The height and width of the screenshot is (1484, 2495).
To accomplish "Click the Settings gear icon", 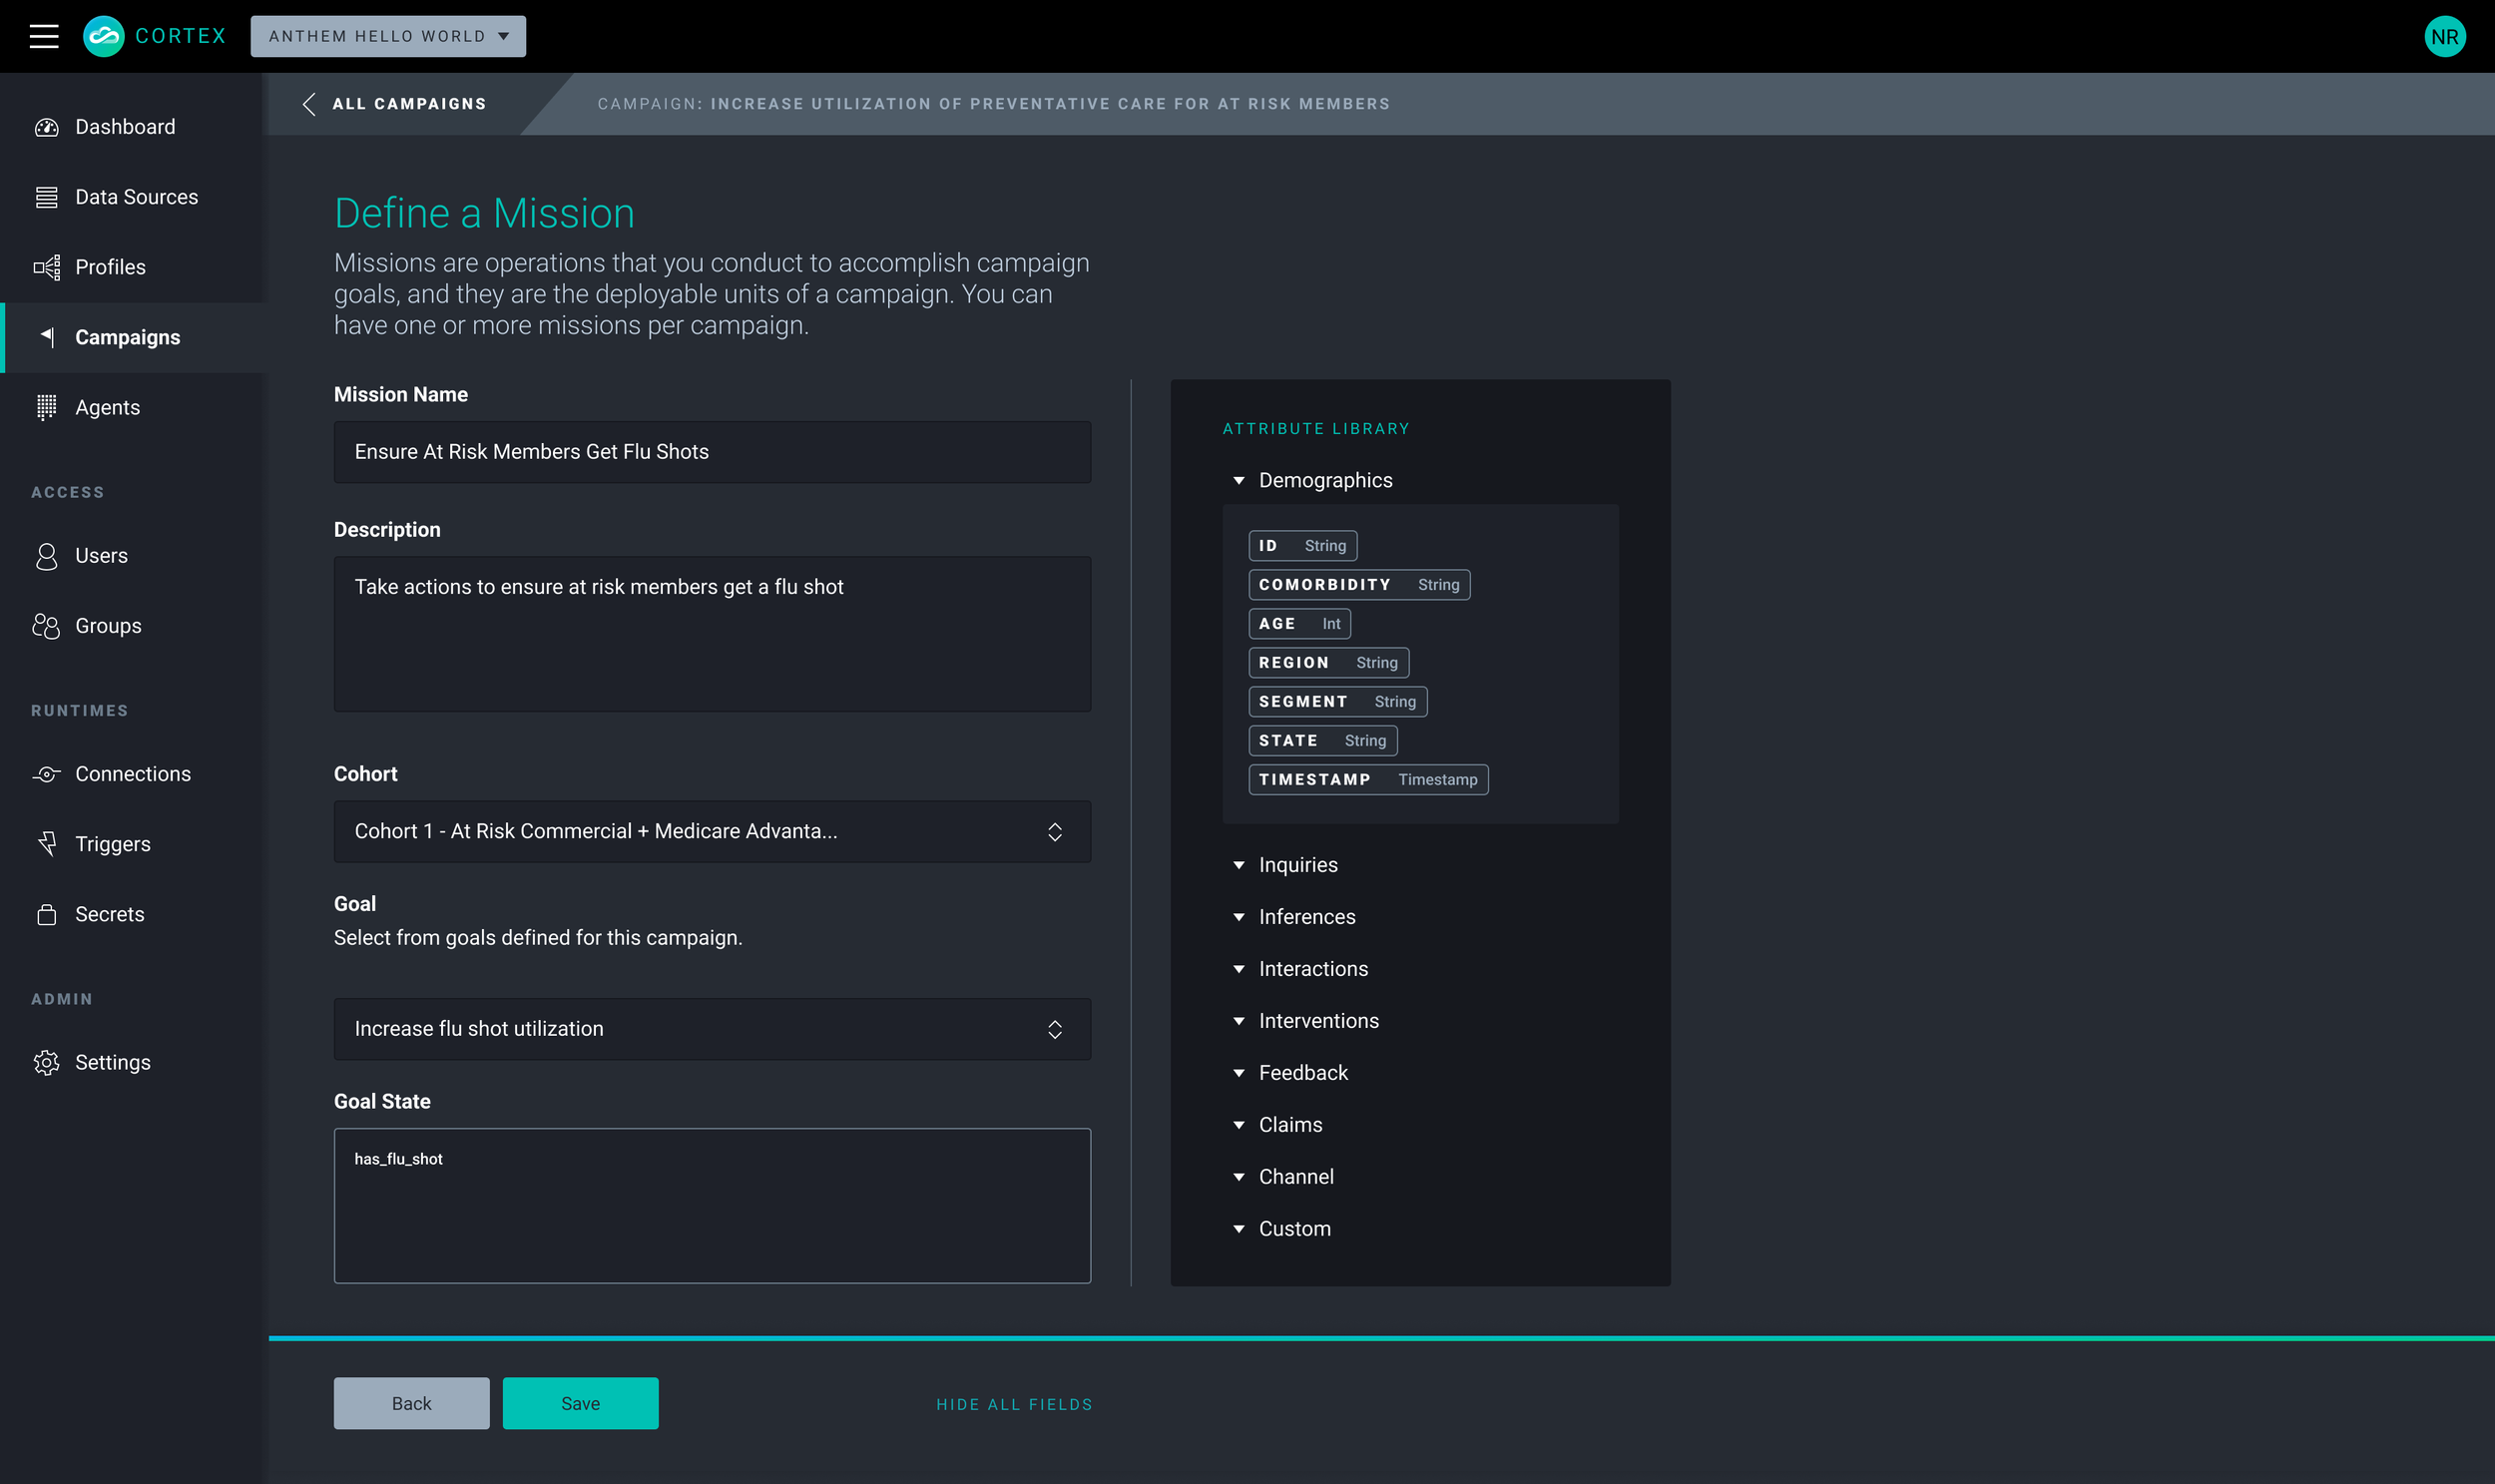I will click(46, 1062).
